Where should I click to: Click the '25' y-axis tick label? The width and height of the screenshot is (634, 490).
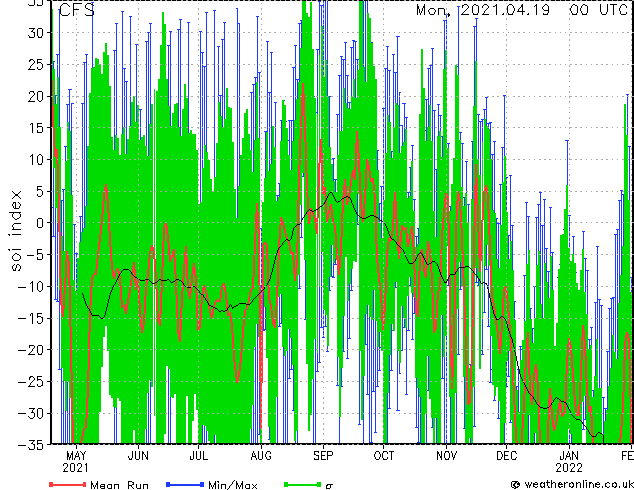[35, 64]
